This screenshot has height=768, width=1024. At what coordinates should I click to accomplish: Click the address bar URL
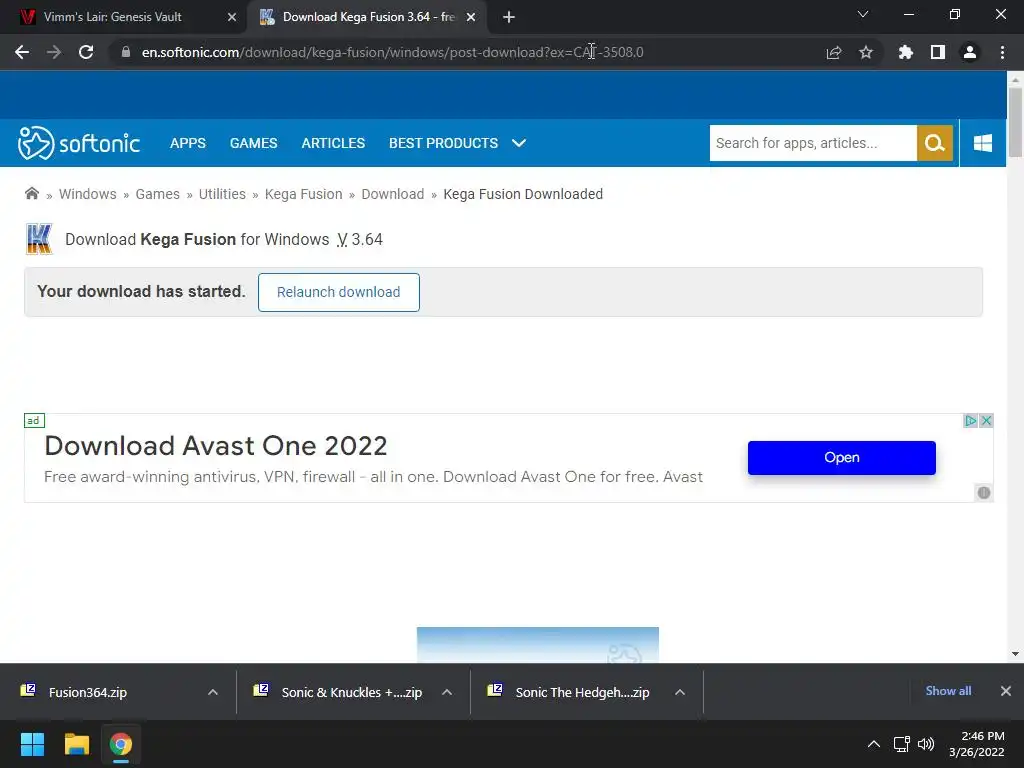coord(392,52)
